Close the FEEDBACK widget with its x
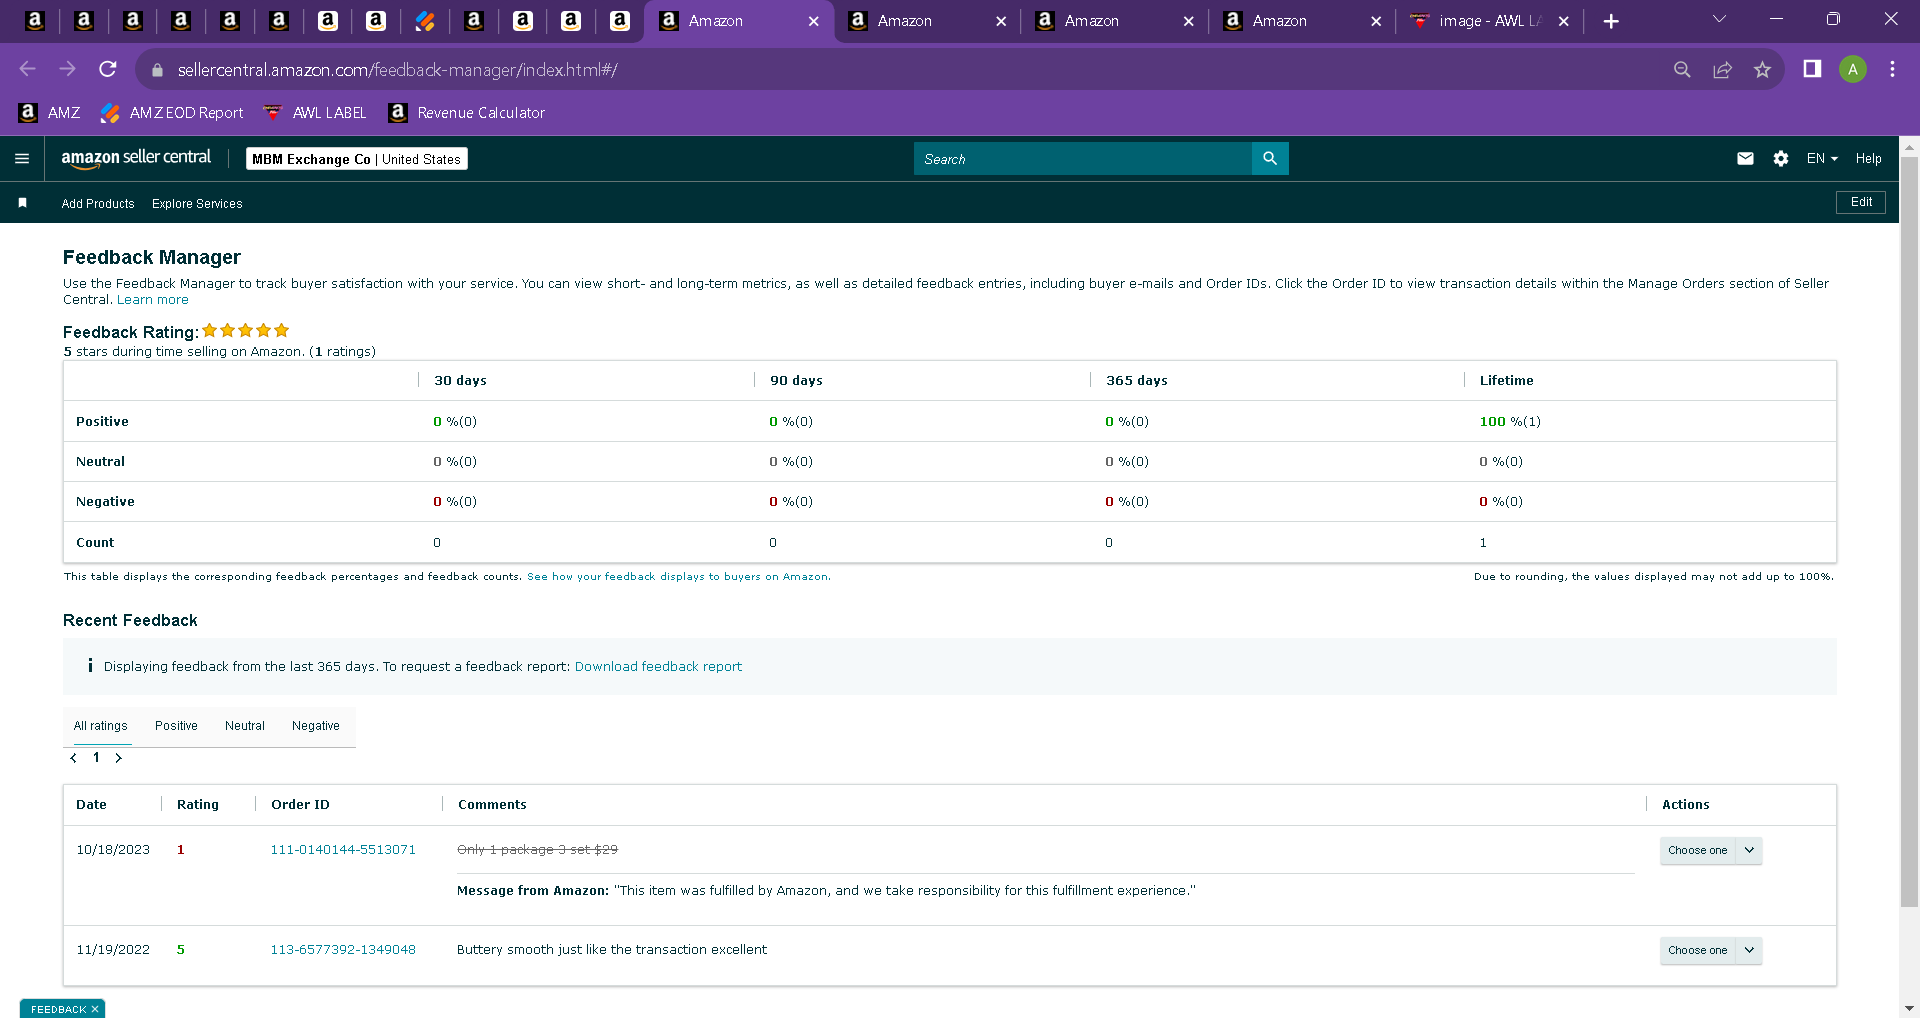 click(x=95, y=1009)
